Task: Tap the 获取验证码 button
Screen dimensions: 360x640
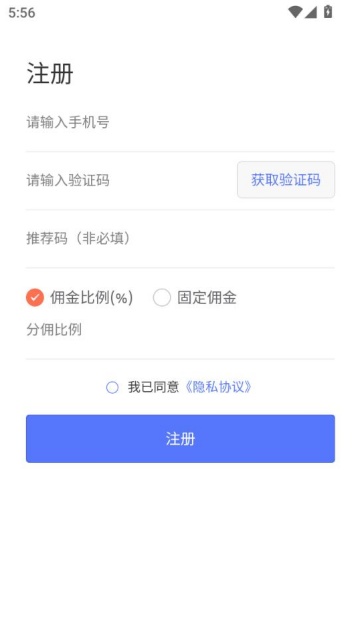Action: 286,180
